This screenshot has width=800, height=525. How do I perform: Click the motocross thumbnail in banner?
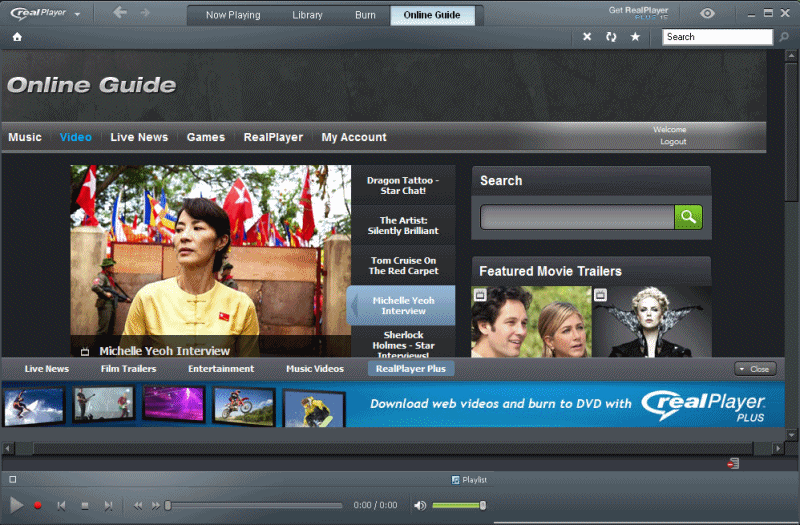pyautogui.click(x=244, y=406)
